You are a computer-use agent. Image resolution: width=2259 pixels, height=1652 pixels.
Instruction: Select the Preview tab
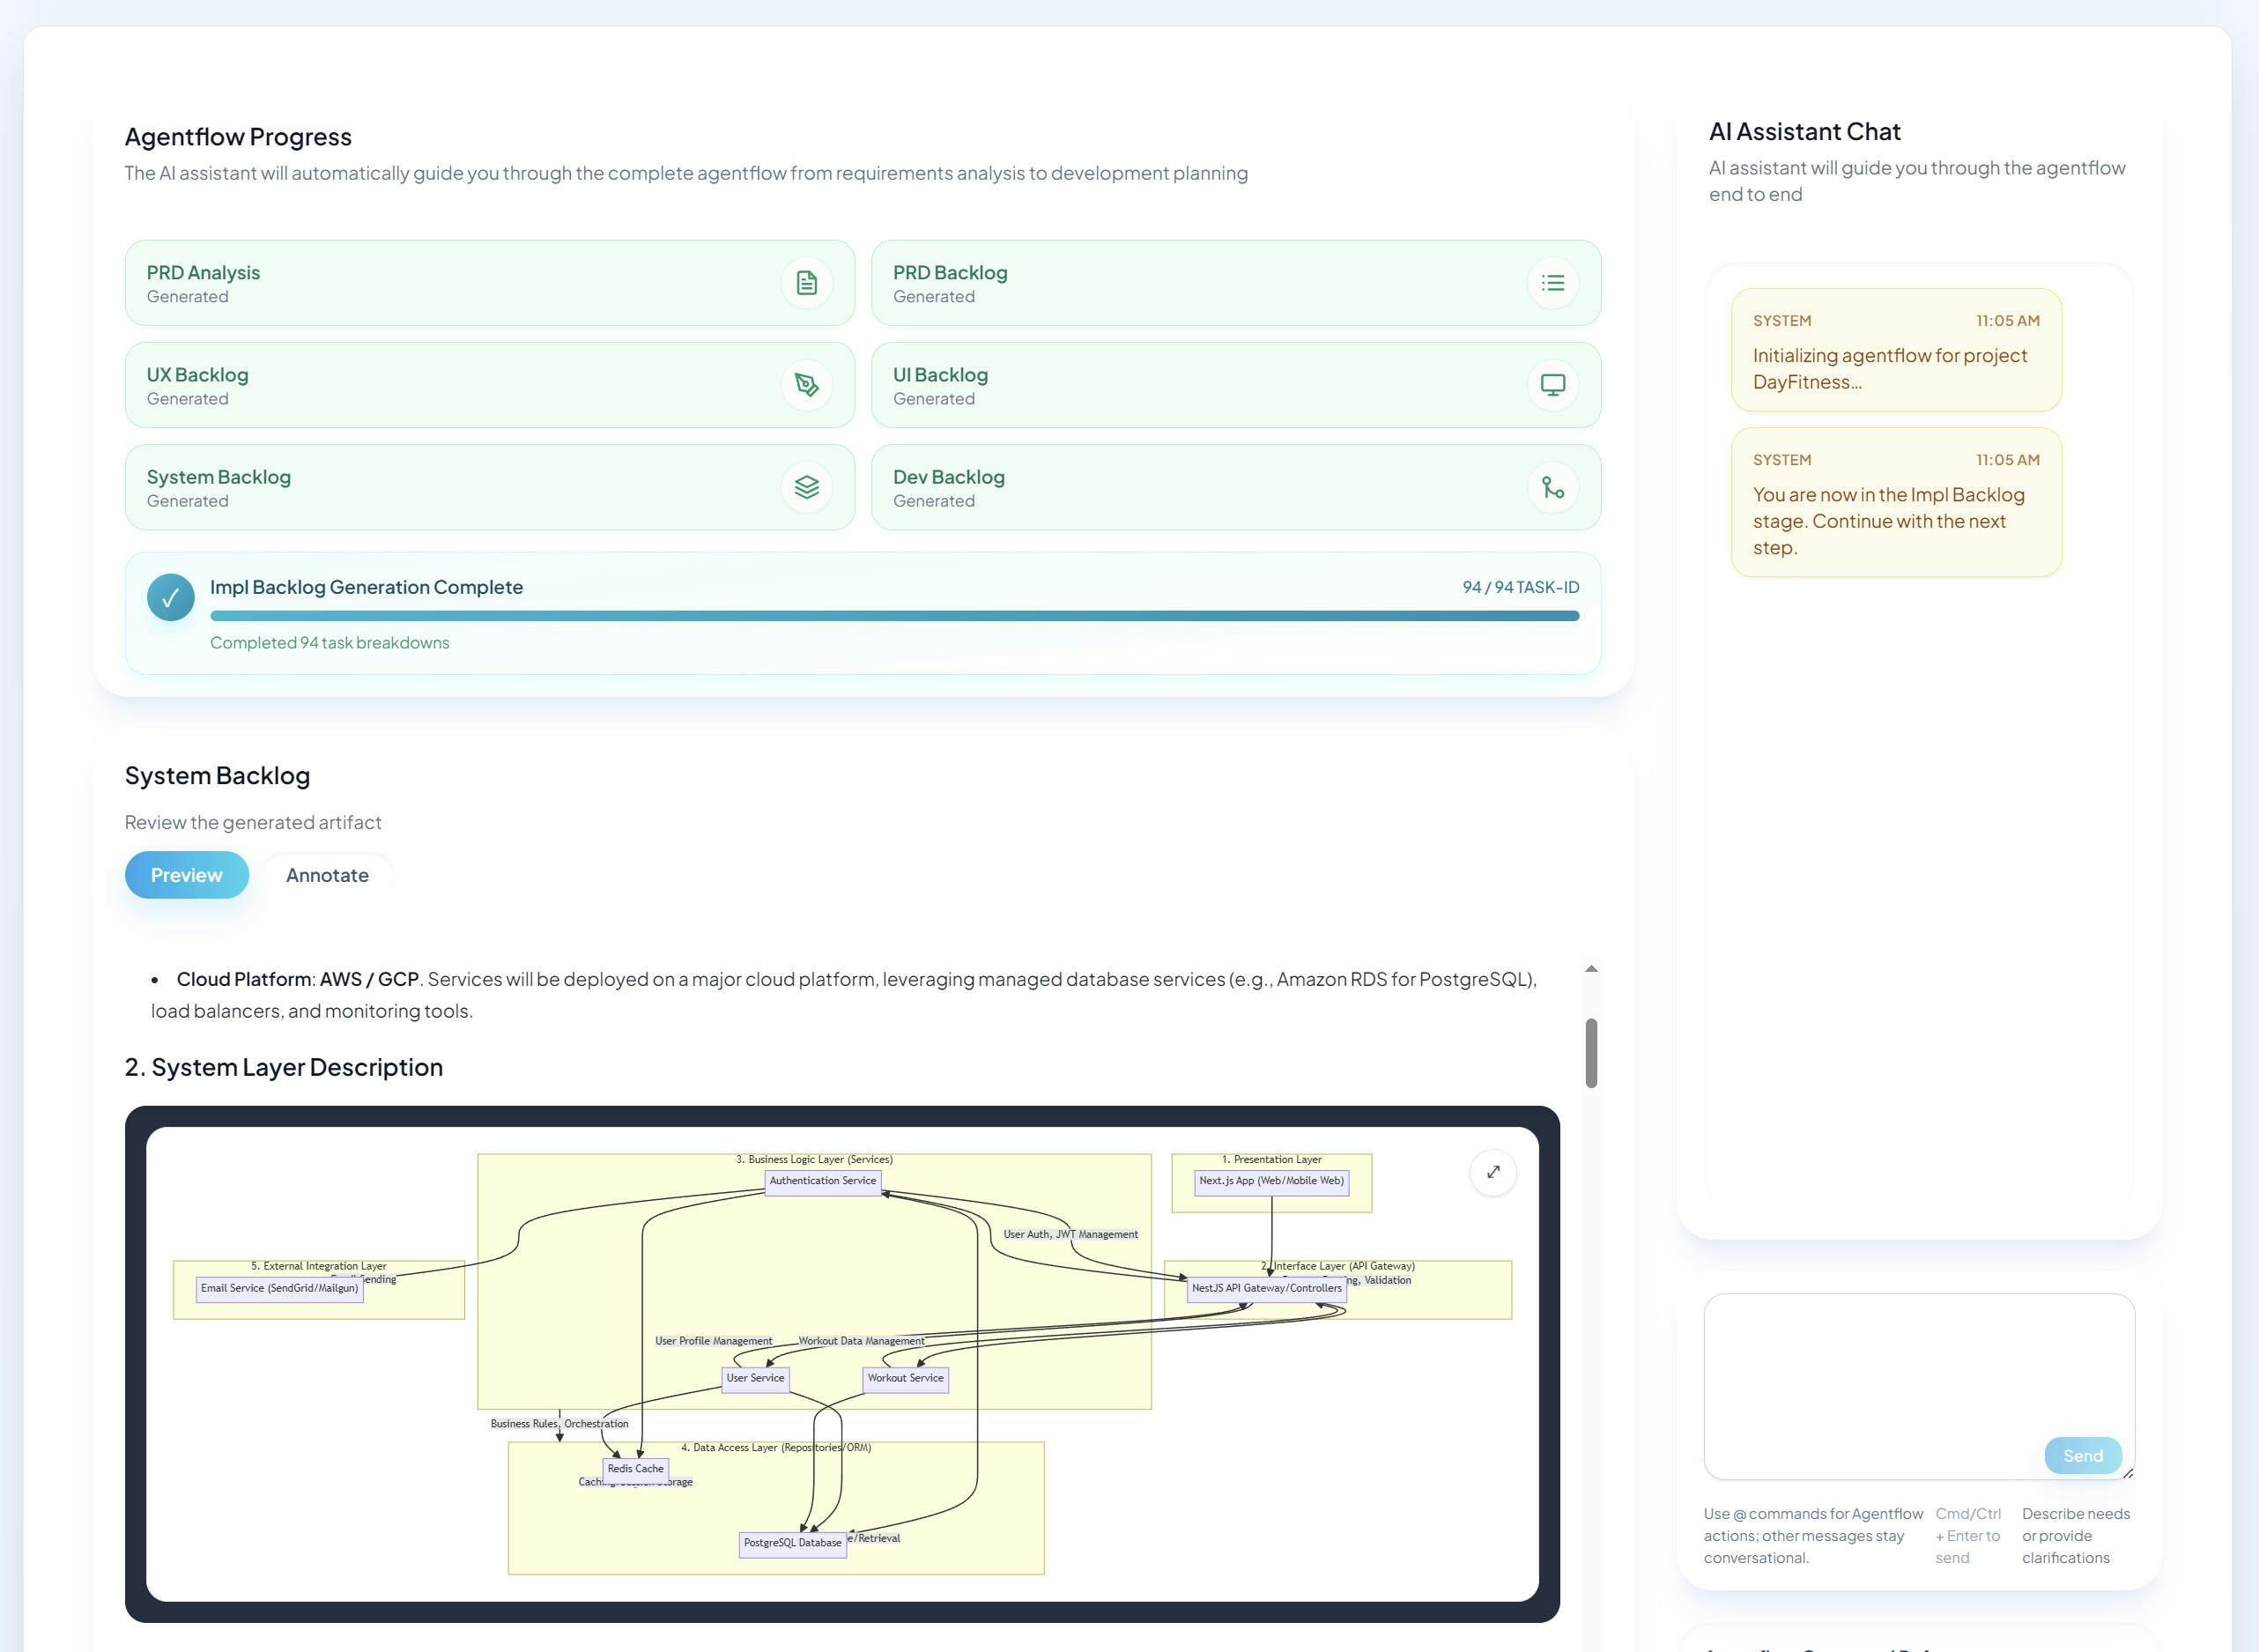pyautogui.click(x=186, y=875)
